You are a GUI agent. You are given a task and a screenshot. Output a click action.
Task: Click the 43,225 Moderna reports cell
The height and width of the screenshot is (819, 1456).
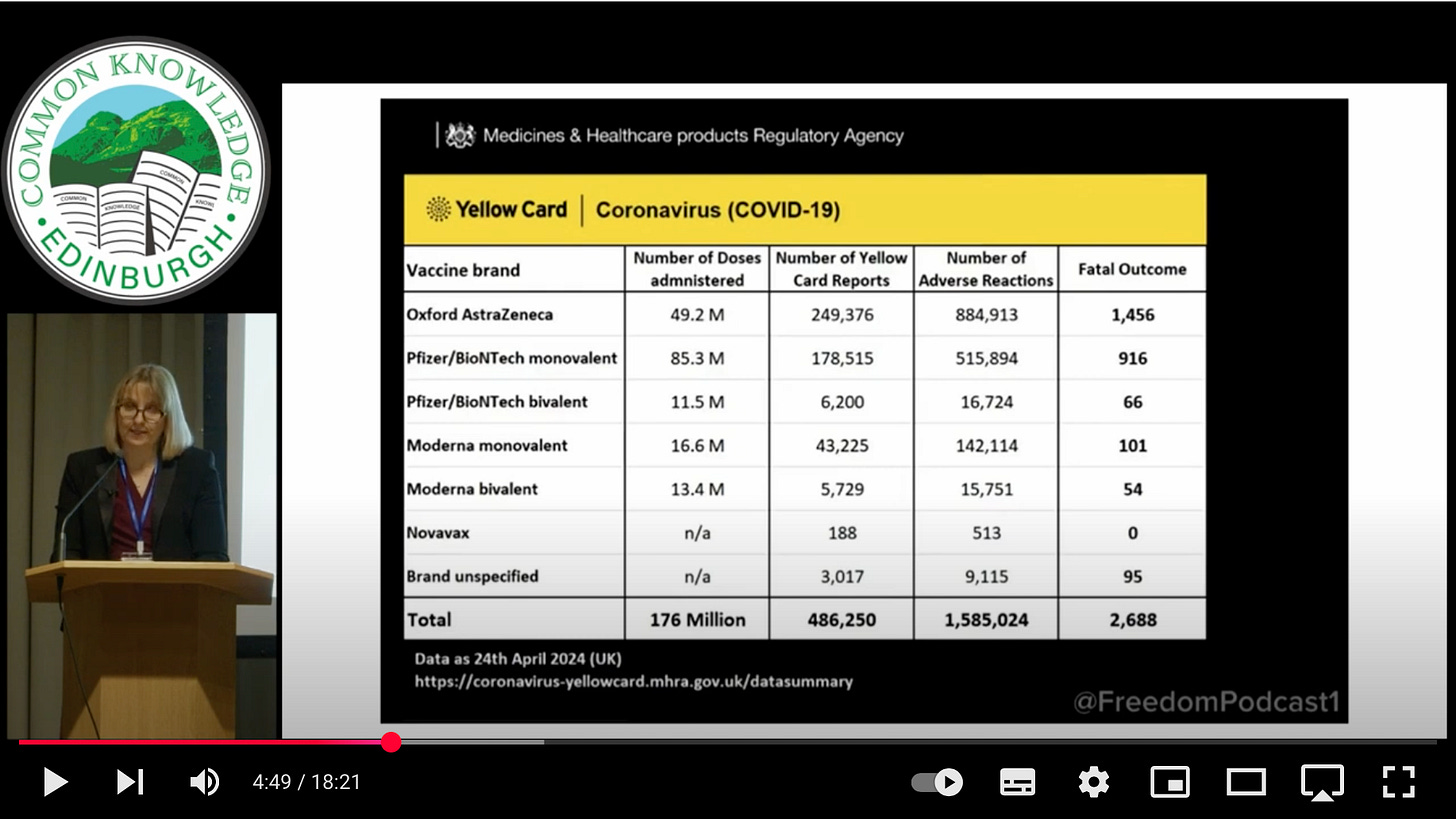pos(842,445)
